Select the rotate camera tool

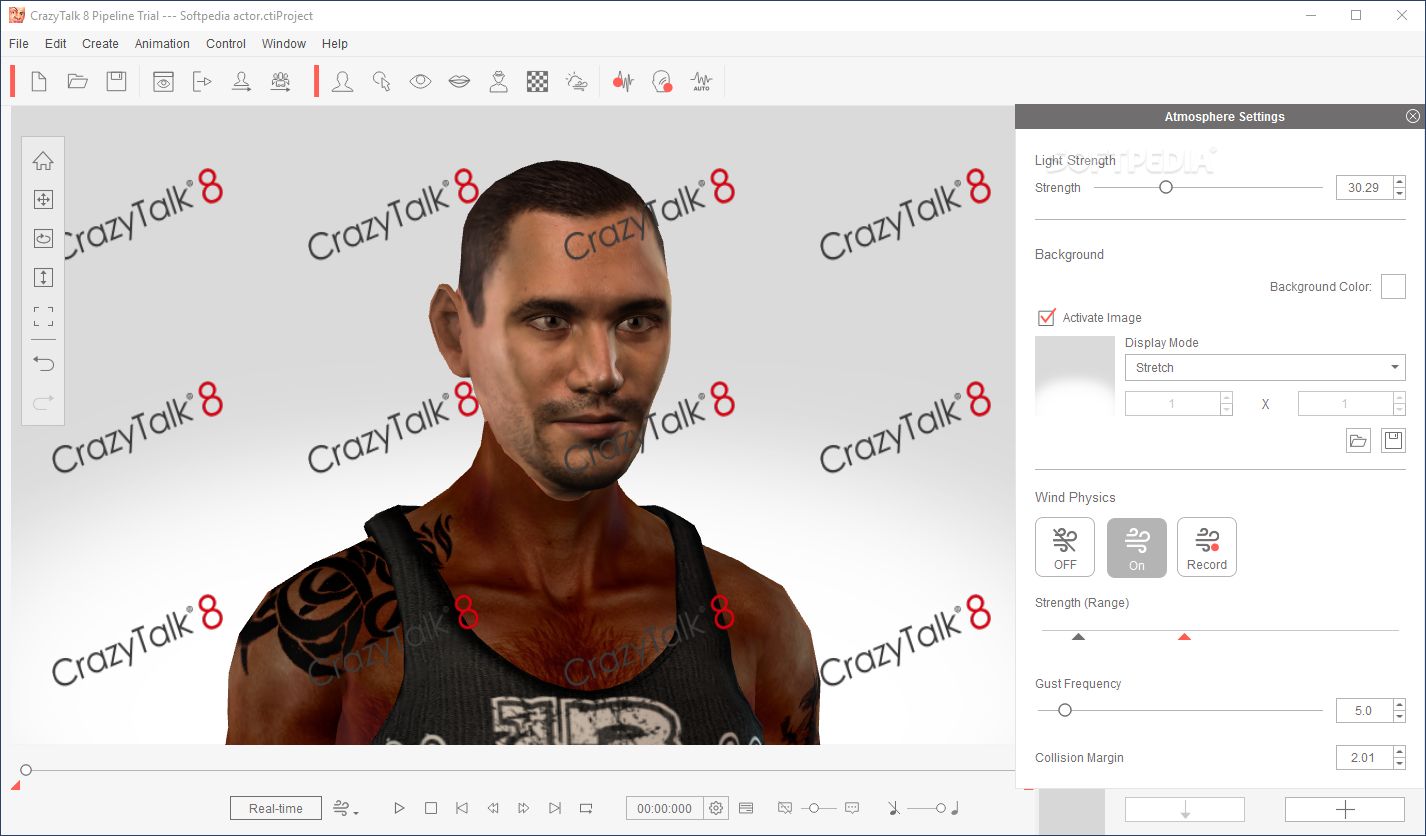click(43, 239)
